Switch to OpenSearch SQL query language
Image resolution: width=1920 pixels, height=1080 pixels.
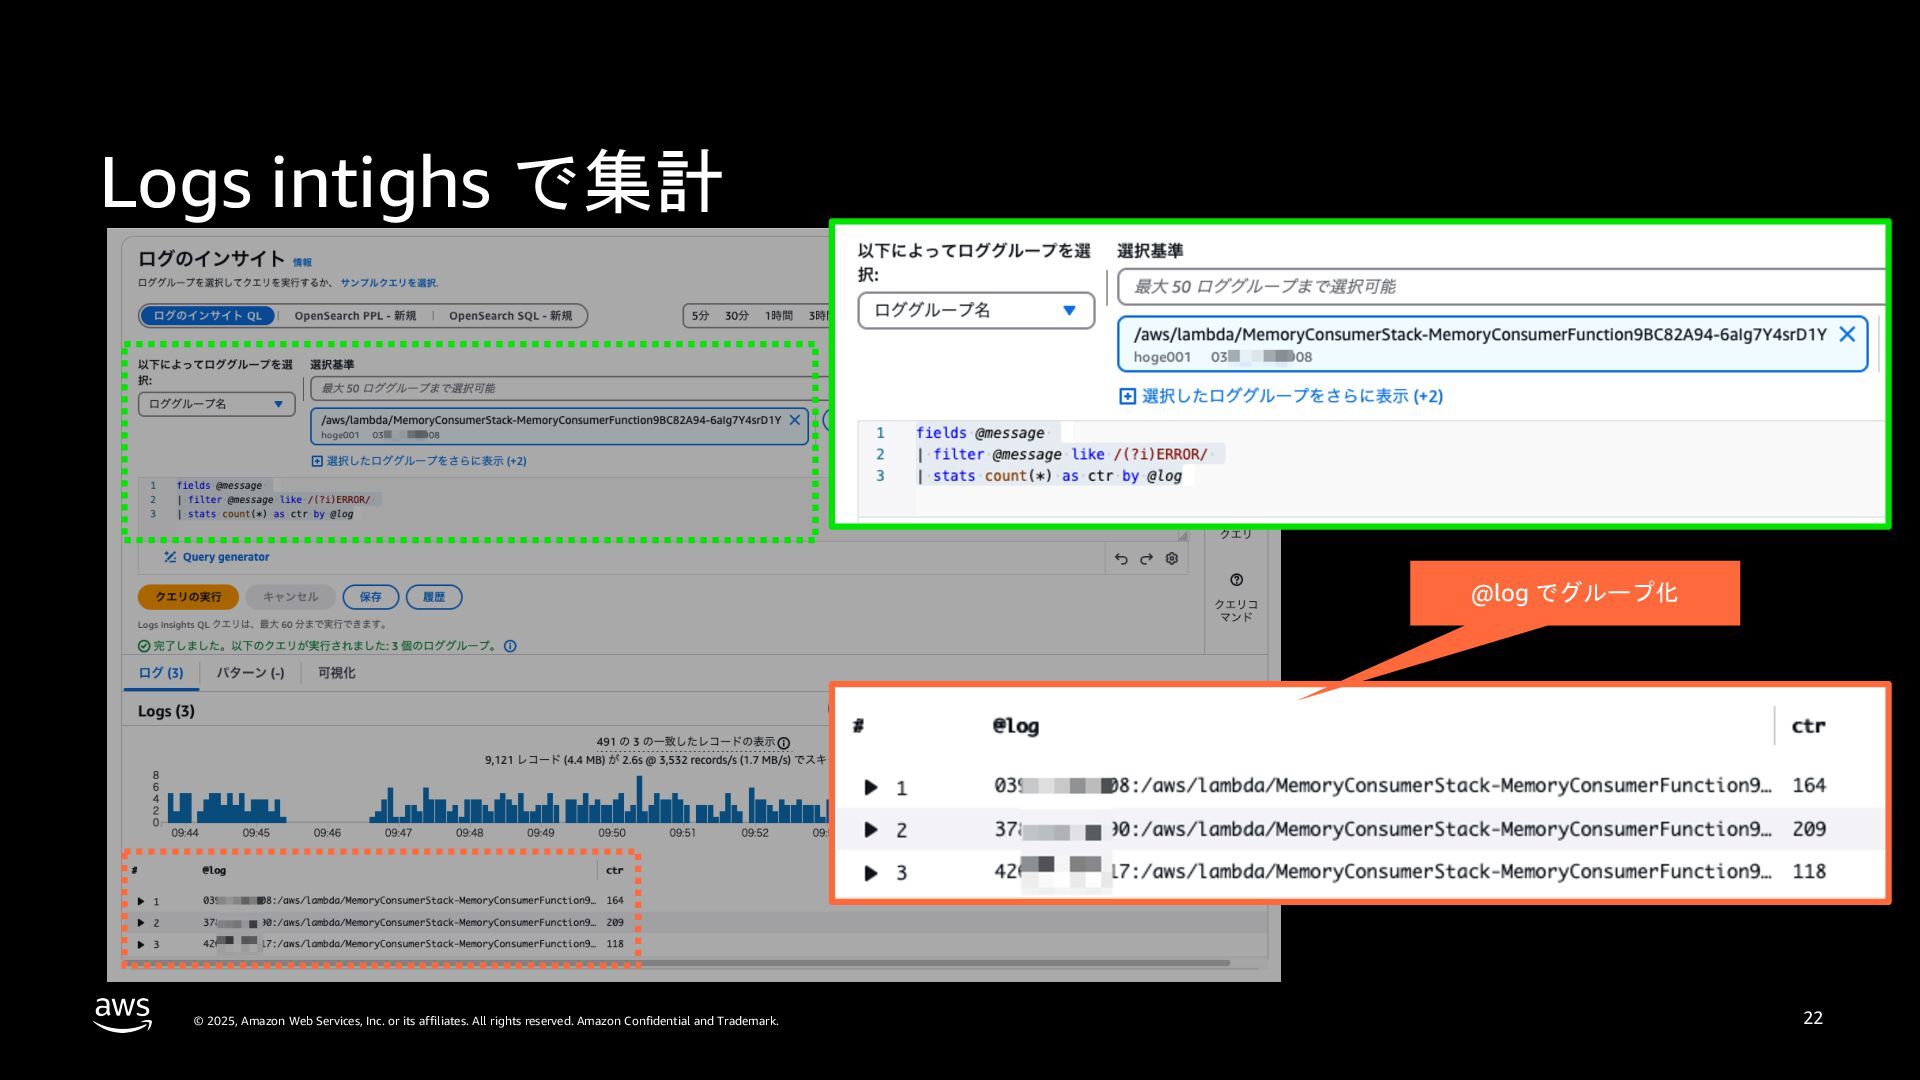pyautogui.click(x=510, y=316)
